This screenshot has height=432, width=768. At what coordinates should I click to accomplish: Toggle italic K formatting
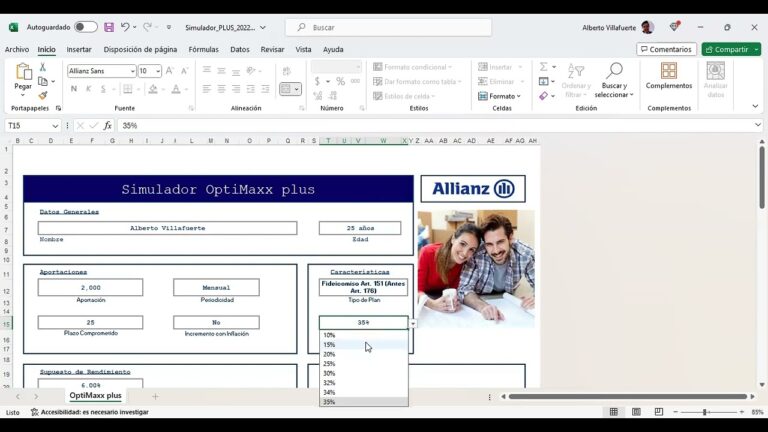88,89
